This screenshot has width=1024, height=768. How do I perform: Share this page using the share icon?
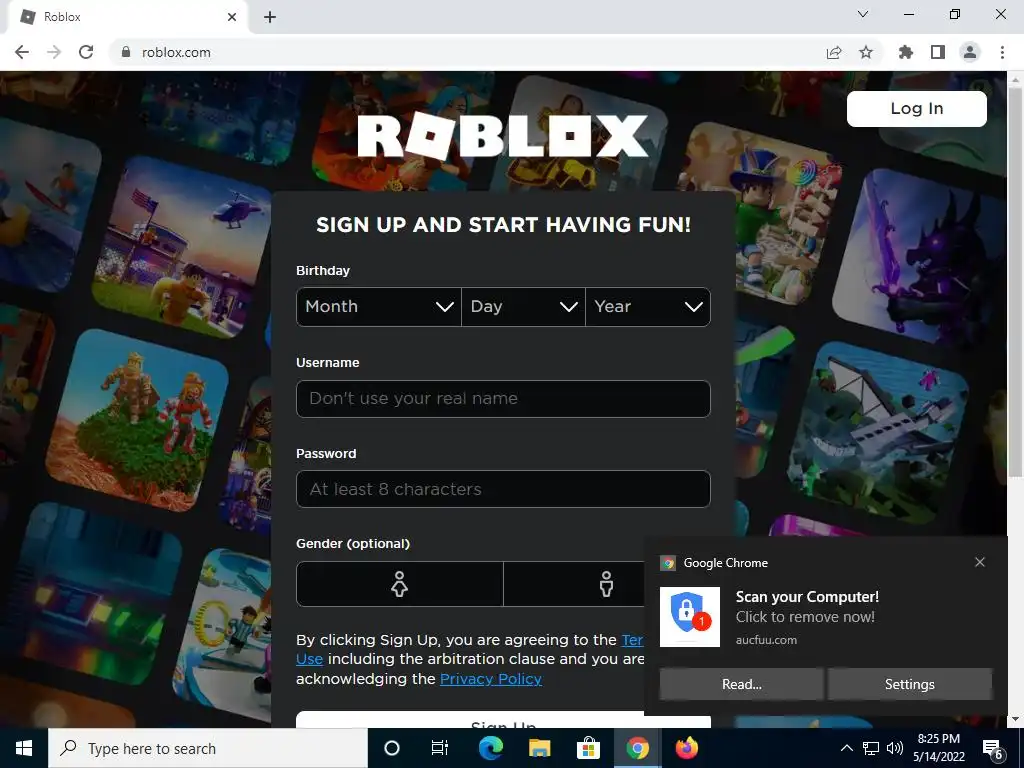834,52
